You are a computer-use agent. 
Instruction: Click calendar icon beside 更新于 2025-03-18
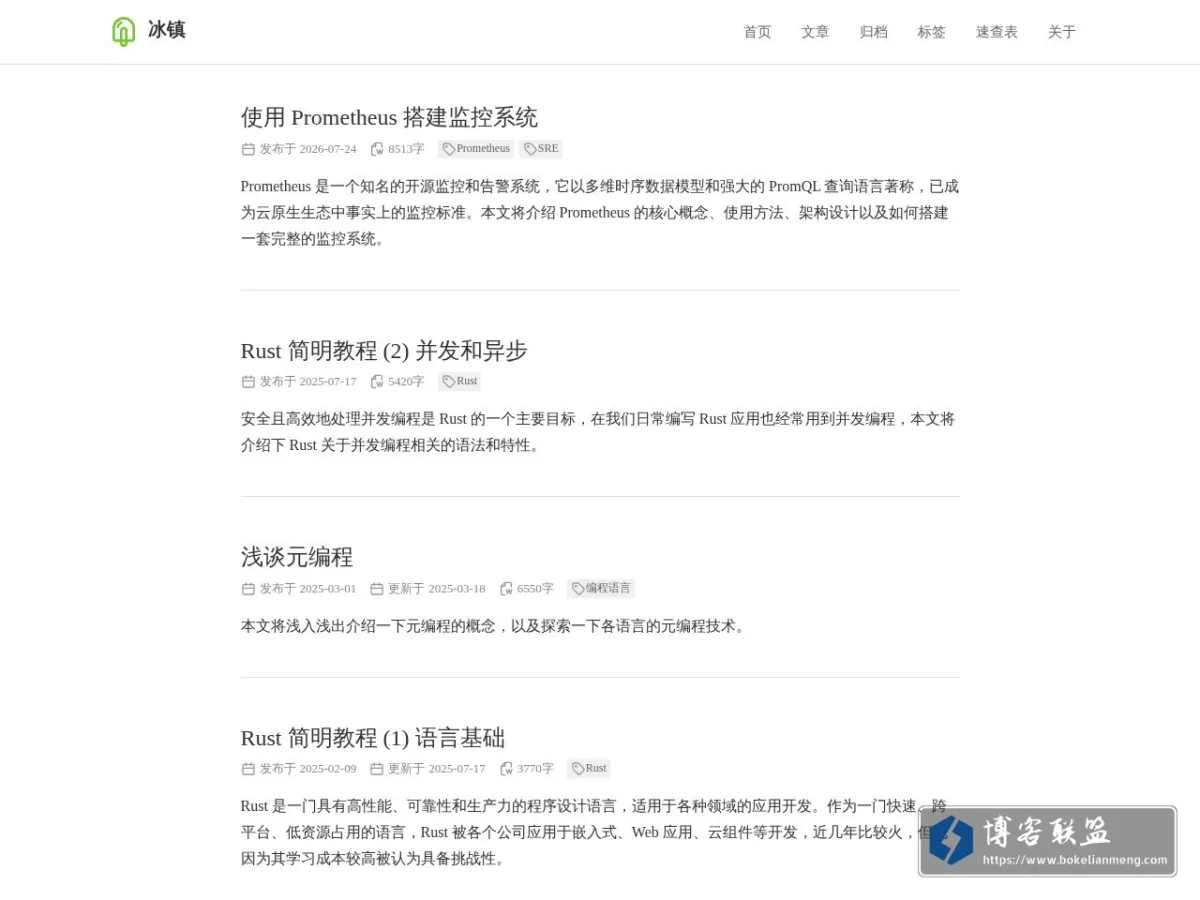377,588
